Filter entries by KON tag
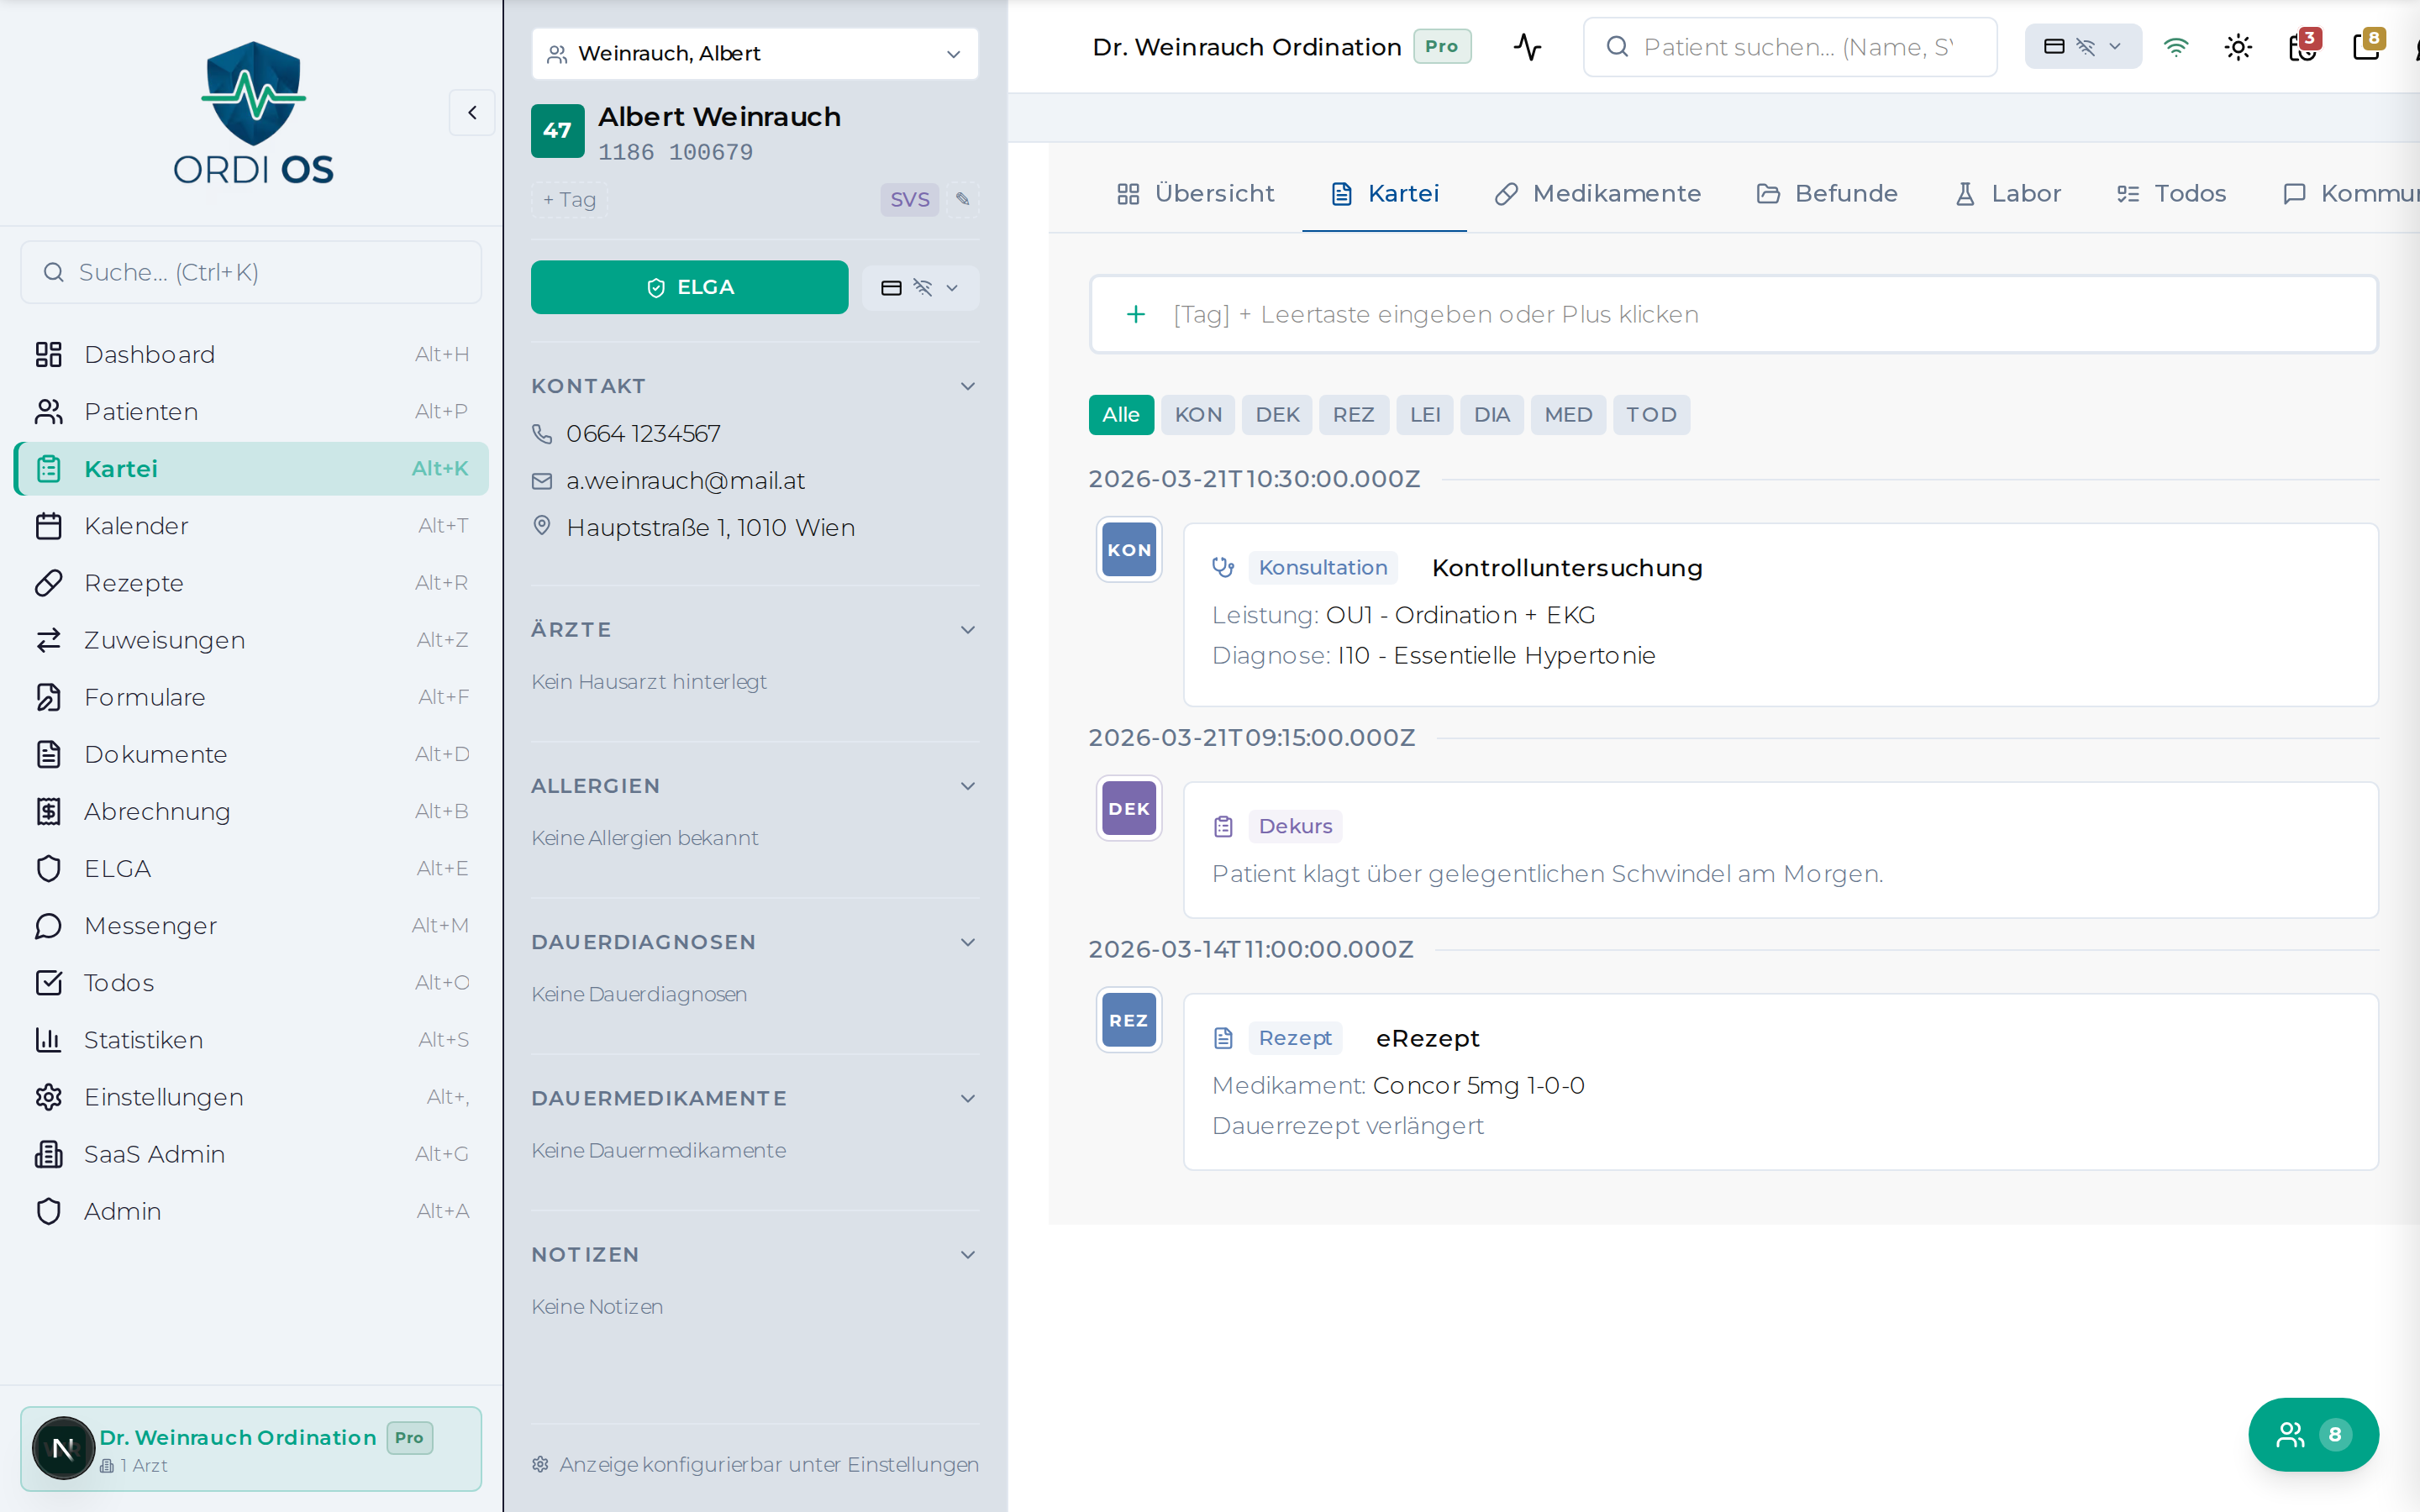2420x1512 pixels. point(1198,415)
